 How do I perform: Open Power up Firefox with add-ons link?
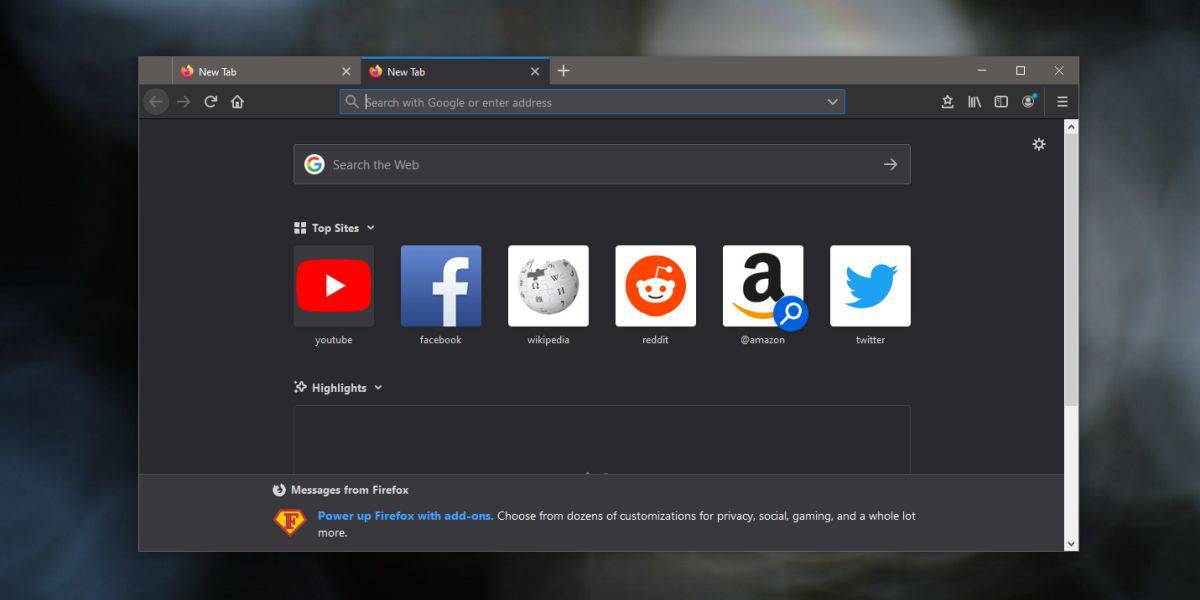pos(405,516)
